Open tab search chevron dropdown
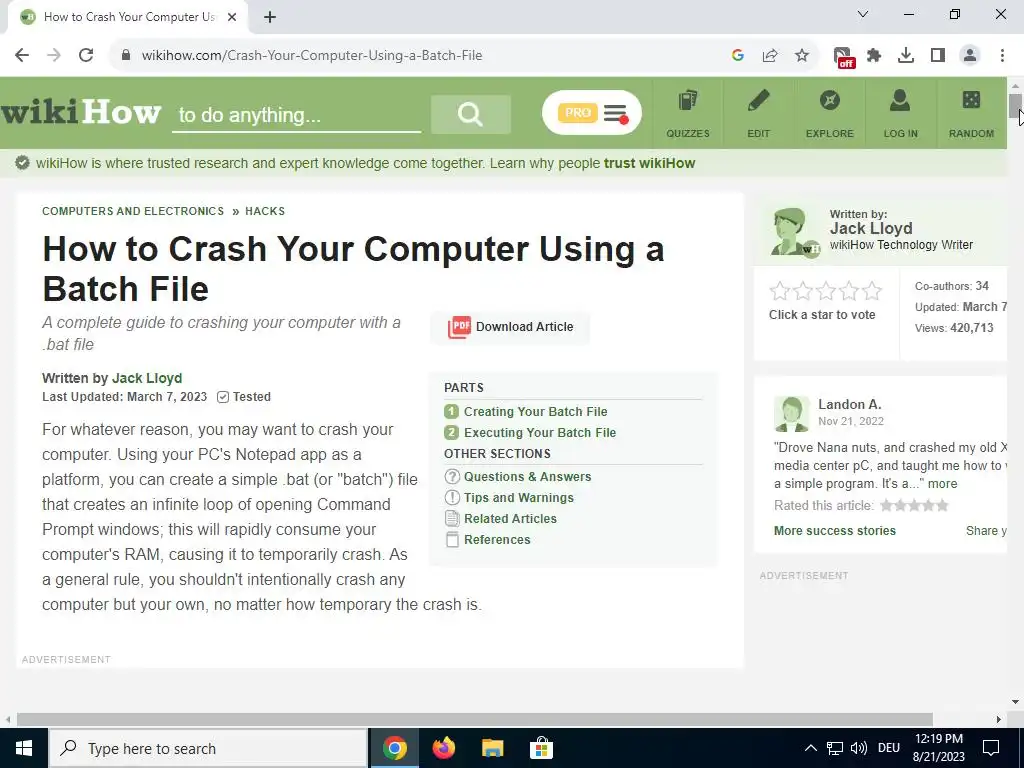 (x=863, y=14)
